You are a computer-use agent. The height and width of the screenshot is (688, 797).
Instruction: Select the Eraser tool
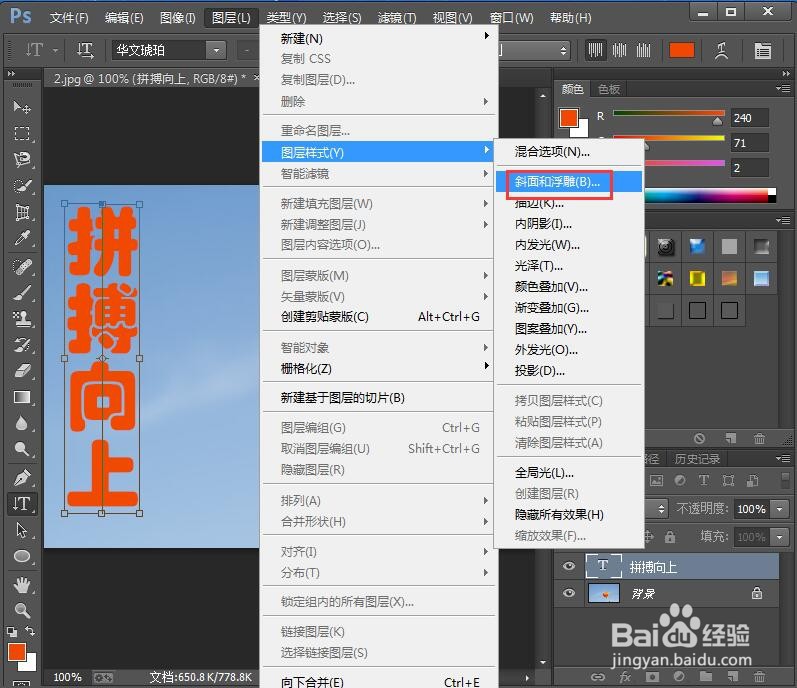point(21,371)
